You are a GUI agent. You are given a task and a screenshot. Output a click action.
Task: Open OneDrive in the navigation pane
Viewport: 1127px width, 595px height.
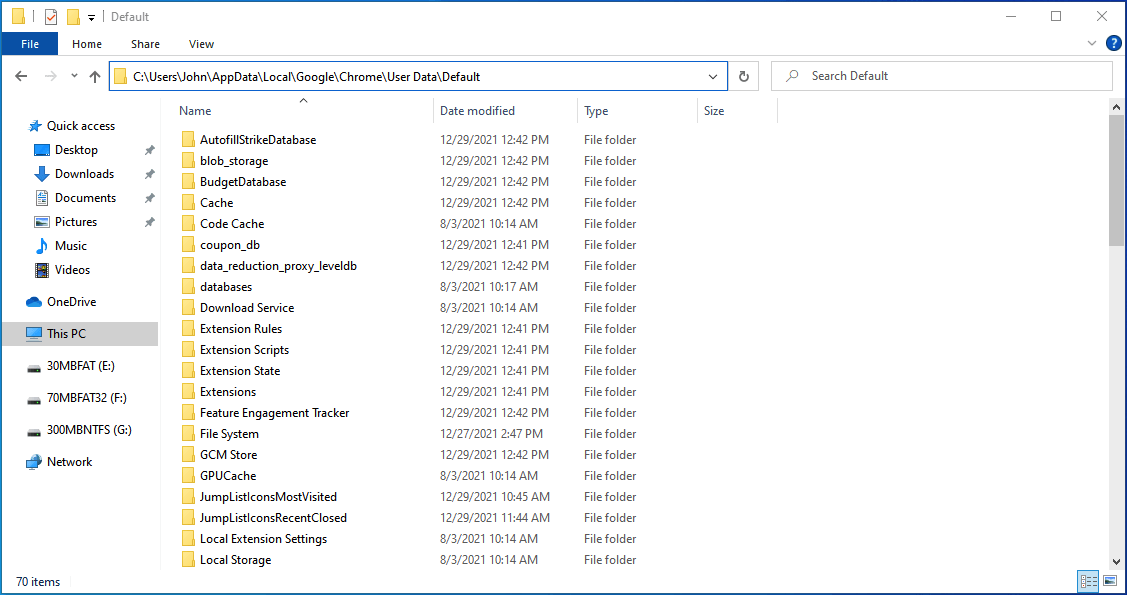pos(71,302)
